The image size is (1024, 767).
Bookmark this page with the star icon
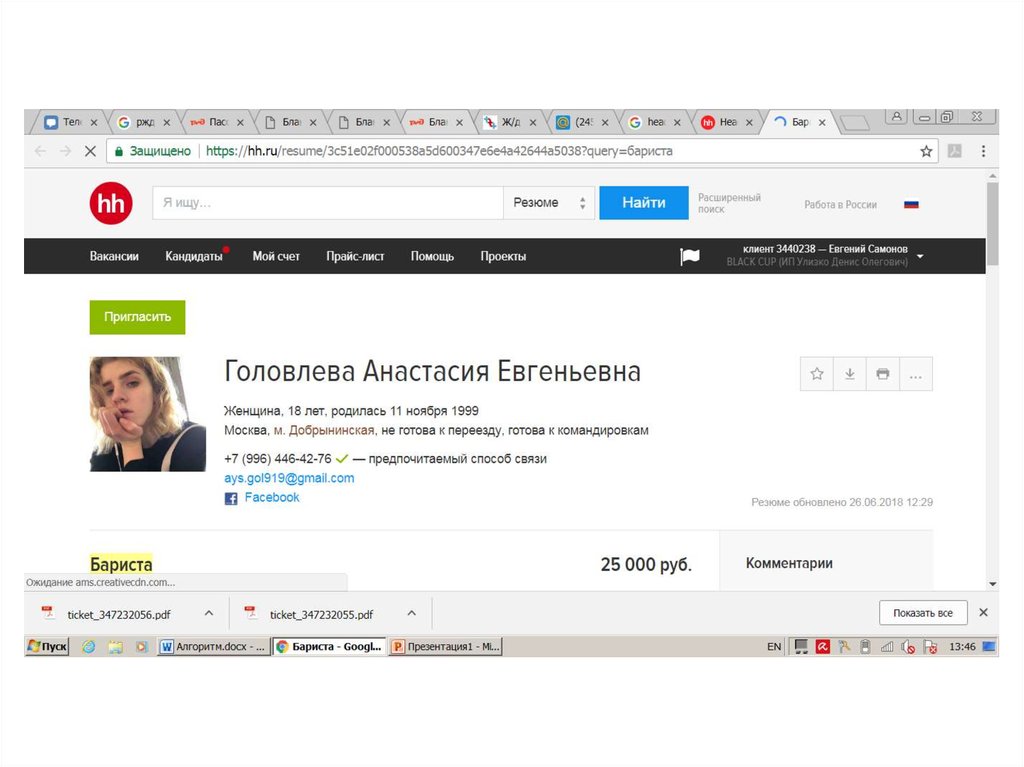click(x=926, y=151)
